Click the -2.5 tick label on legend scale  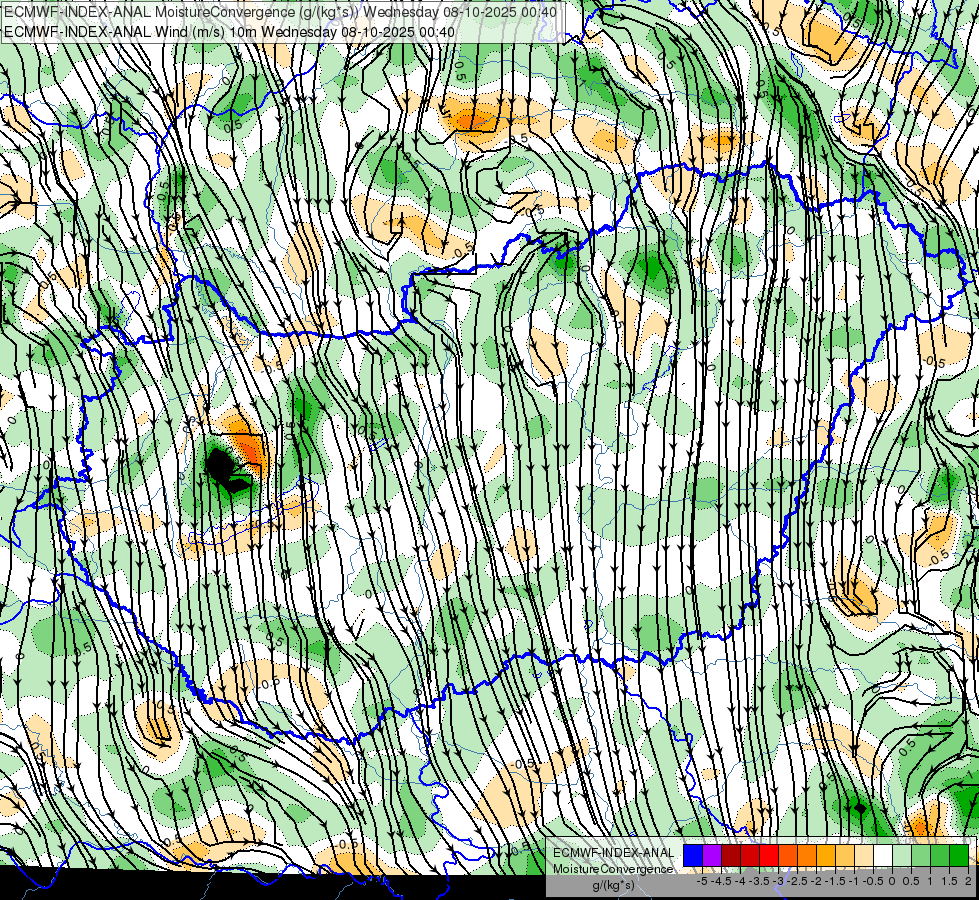click(797, 881)
